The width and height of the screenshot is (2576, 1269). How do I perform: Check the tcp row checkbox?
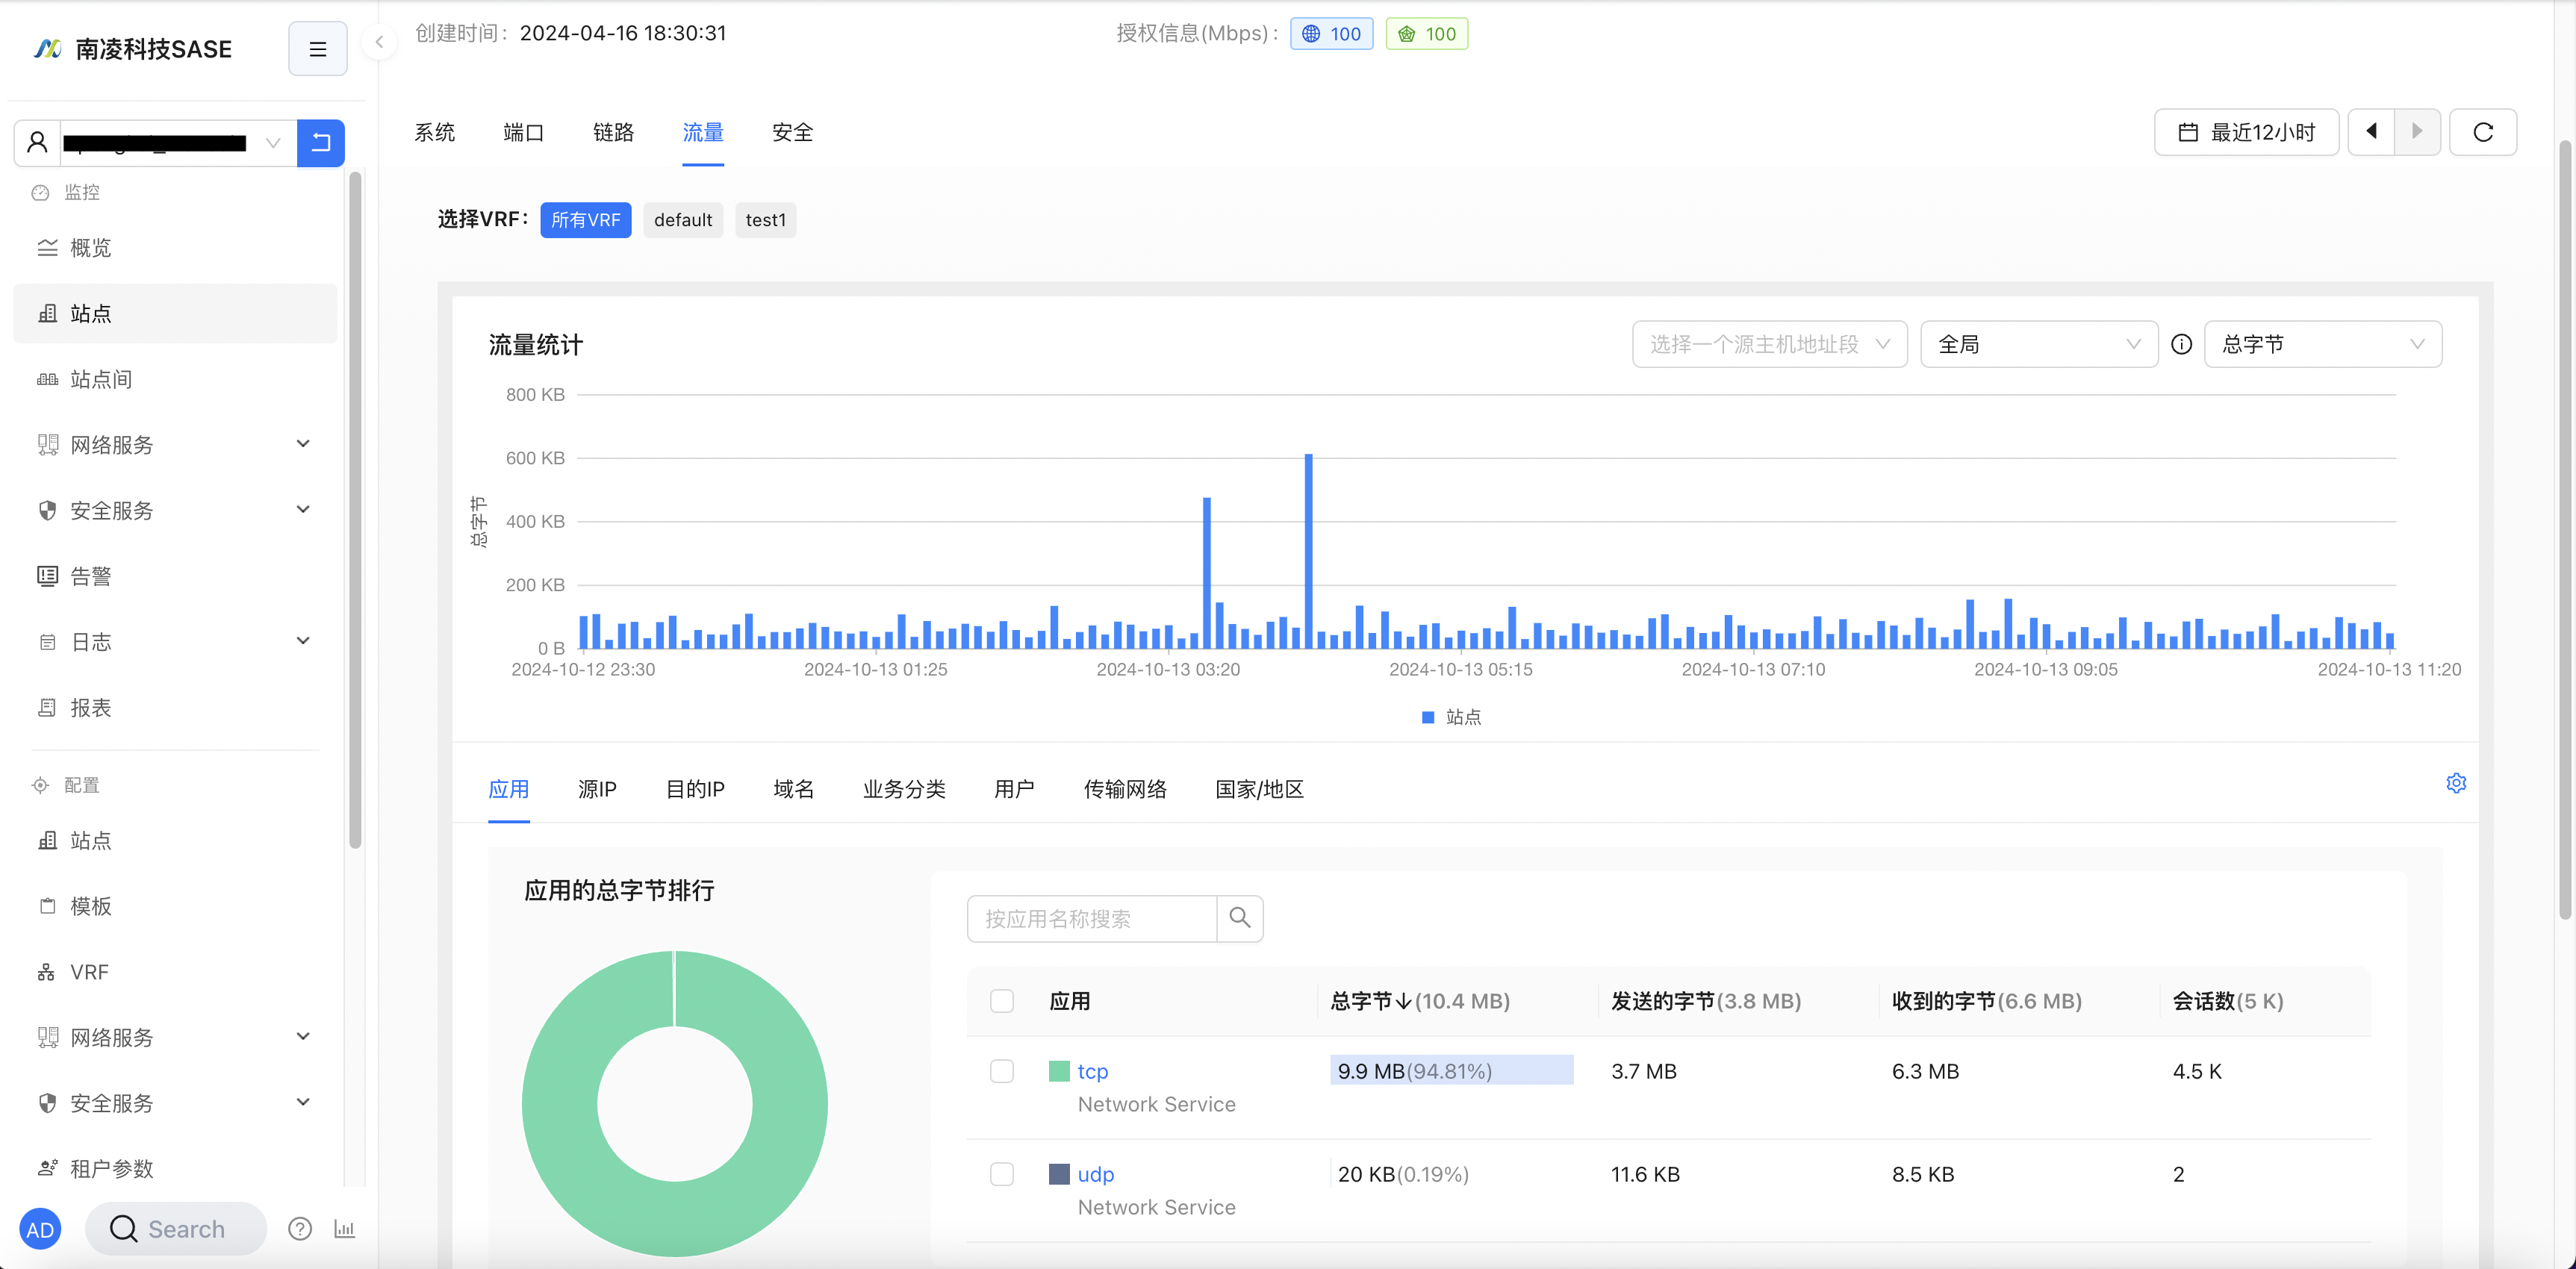pos(1002,1071)
